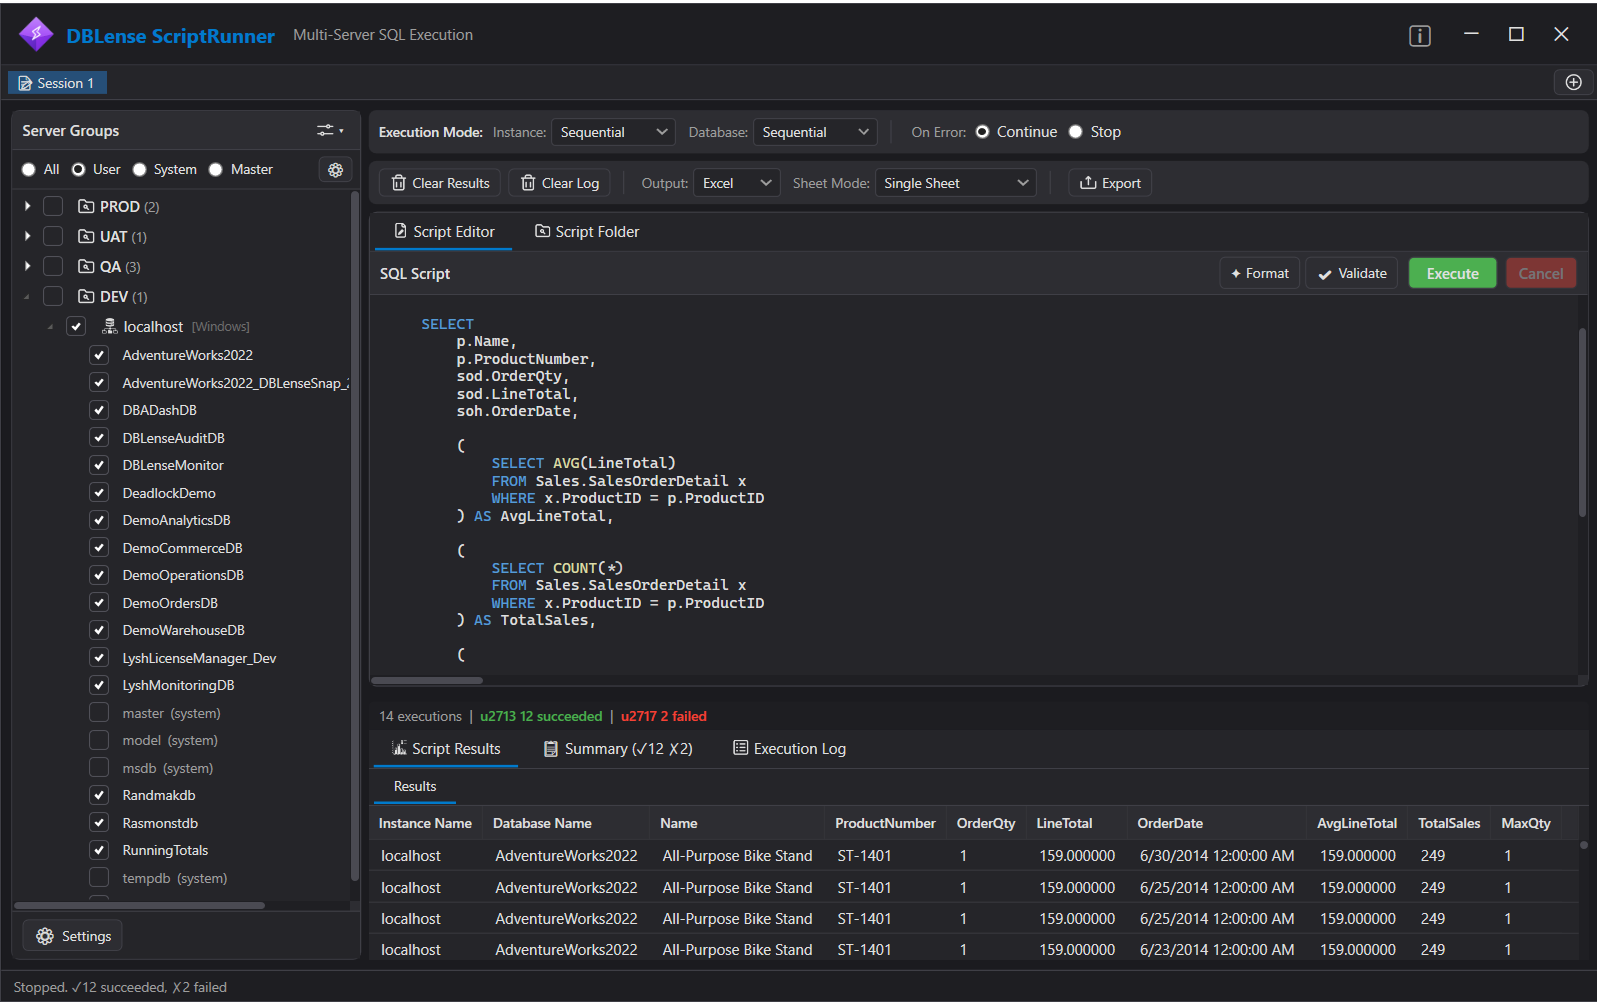Select the All radio filter

click(x=29, y=170)
